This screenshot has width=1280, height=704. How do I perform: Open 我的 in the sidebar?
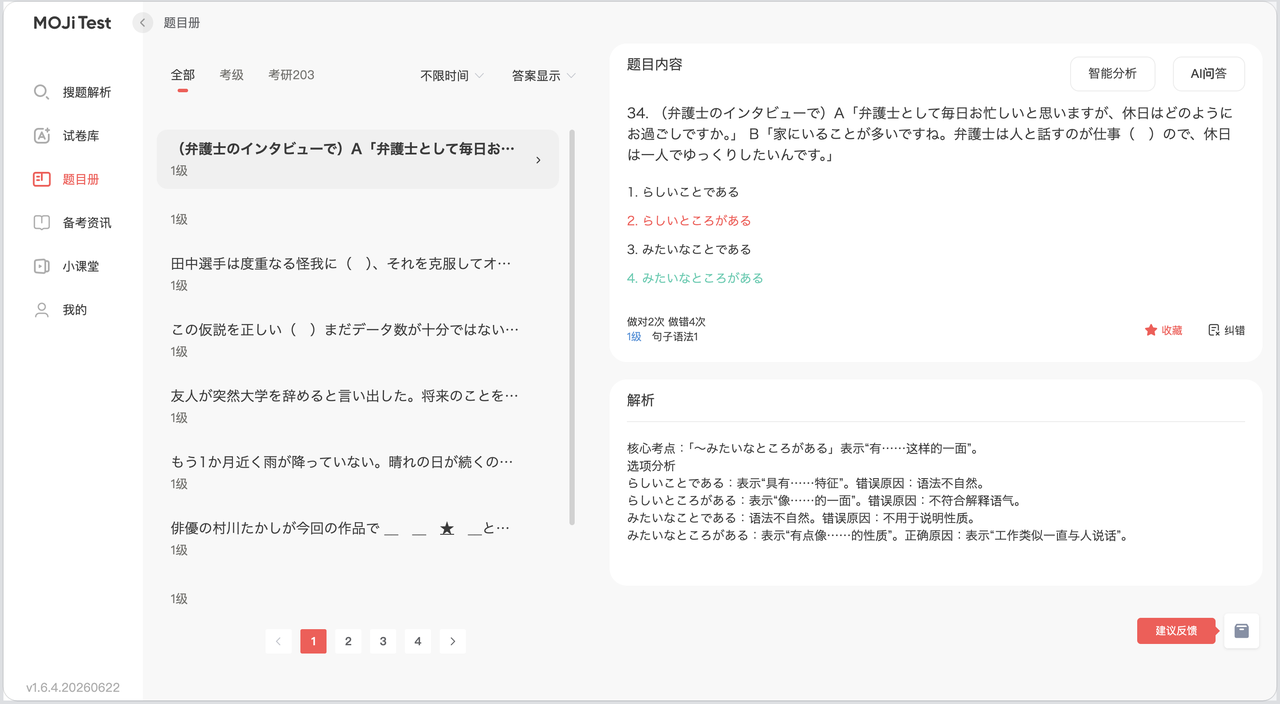[x=75, y=310]
